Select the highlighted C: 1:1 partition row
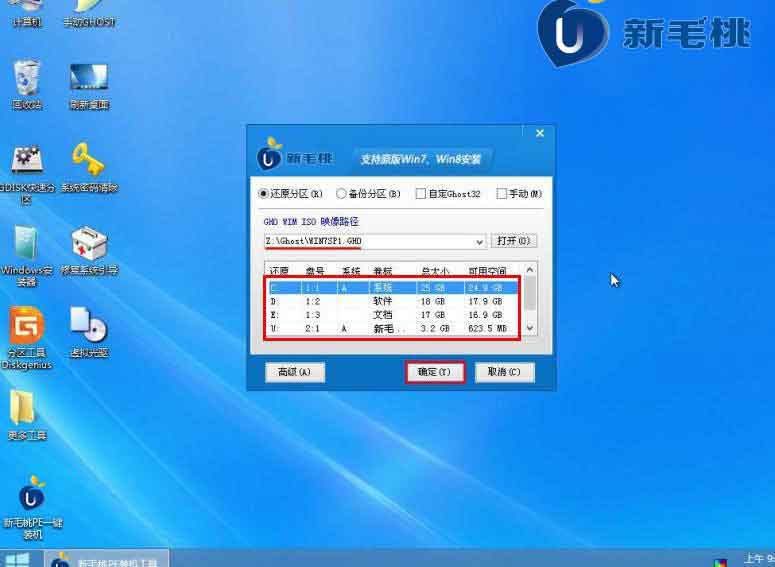The height and width of the screenshot is (567, 775). pos(392,287)
